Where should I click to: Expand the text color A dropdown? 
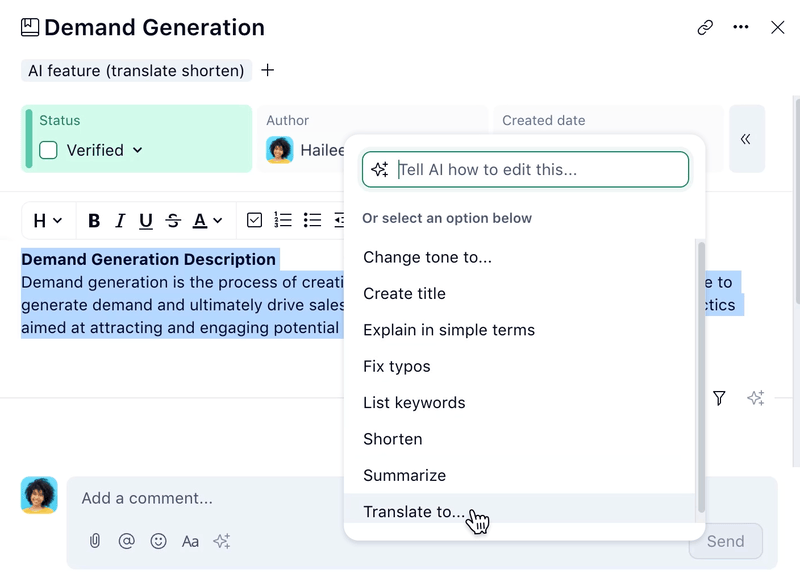(x=204, y=220)
